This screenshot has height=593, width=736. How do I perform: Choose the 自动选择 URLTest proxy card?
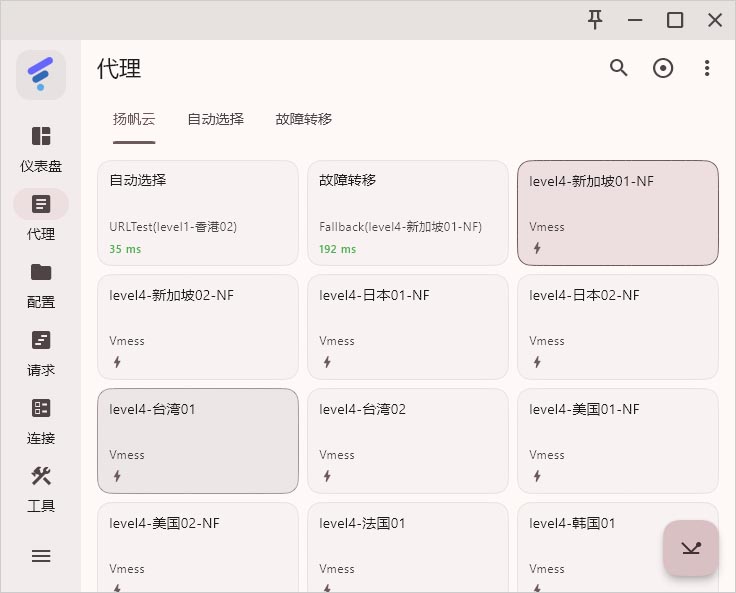pyautogui.click(x=198, y=213)
